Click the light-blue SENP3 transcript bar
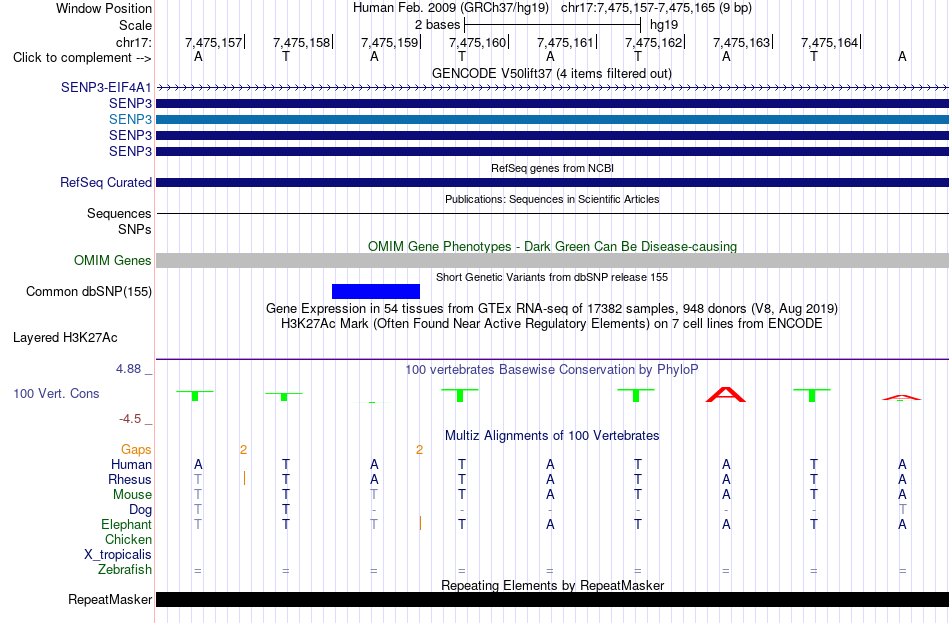 pyautogui.click(x=552, y=119)
